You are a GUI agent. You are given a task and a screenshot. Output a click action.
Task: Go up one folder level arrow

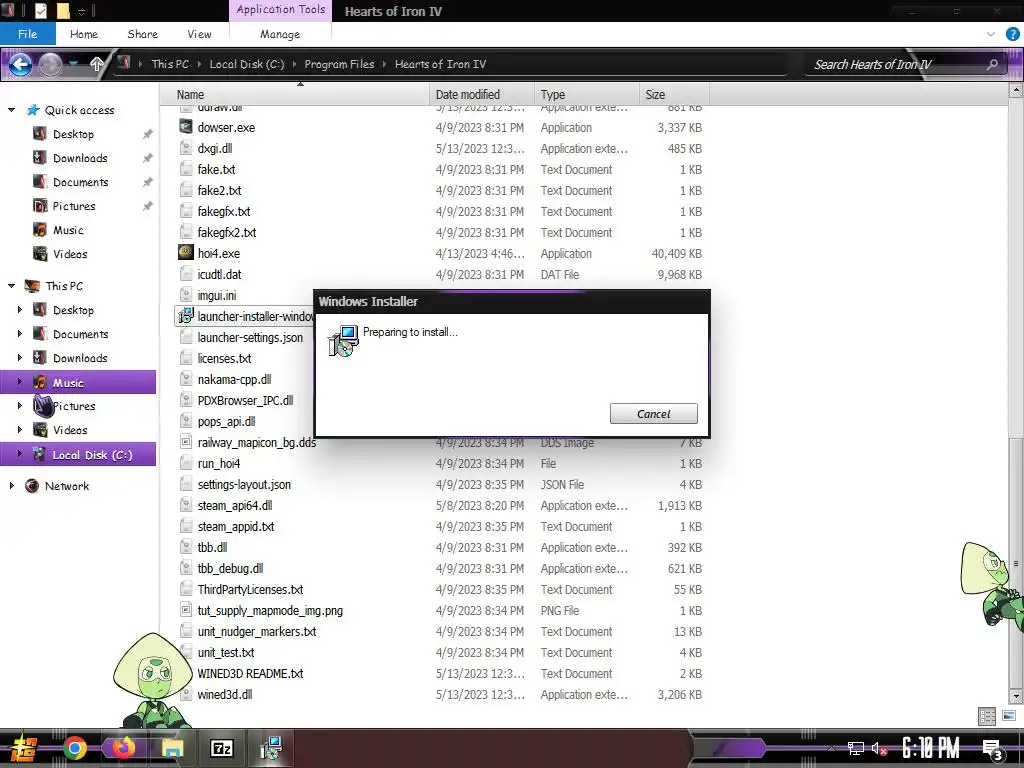pos(97,64)
